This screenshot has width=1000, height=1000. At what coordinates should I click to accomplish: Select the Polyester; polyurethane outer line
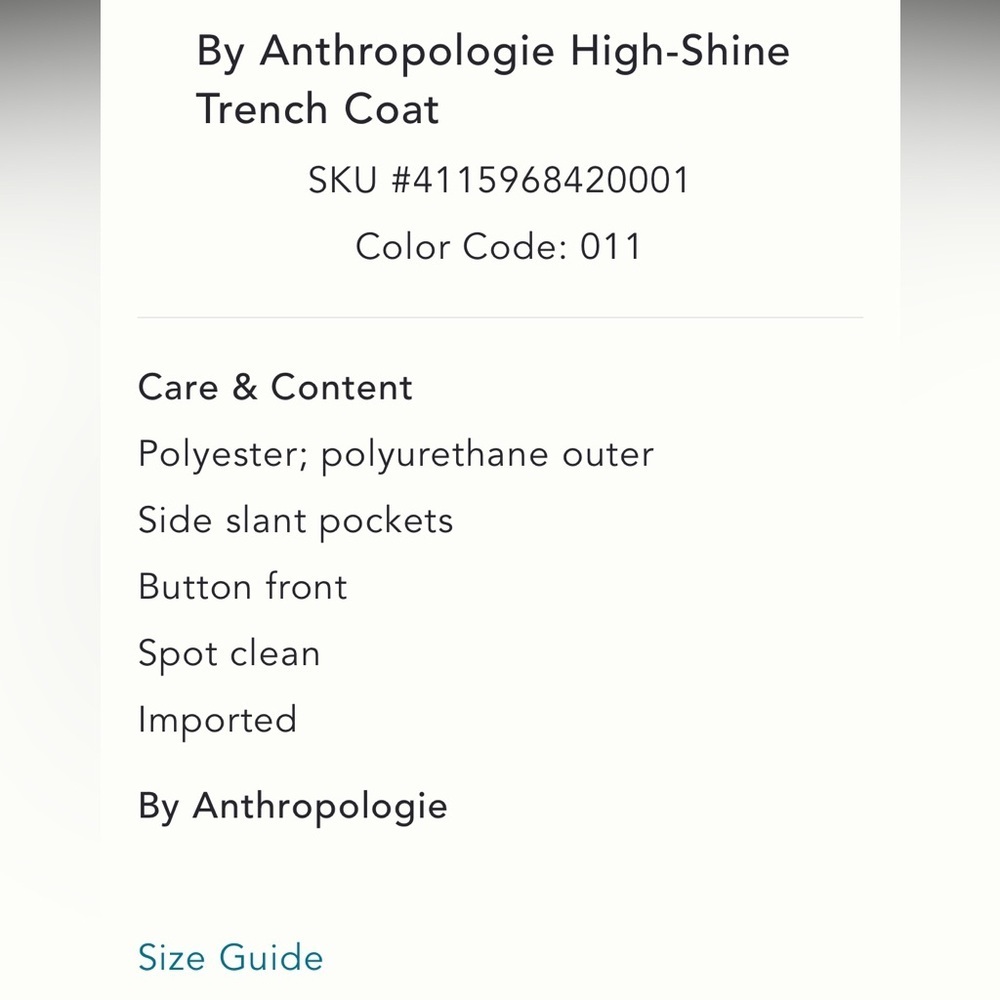(395, 453)
